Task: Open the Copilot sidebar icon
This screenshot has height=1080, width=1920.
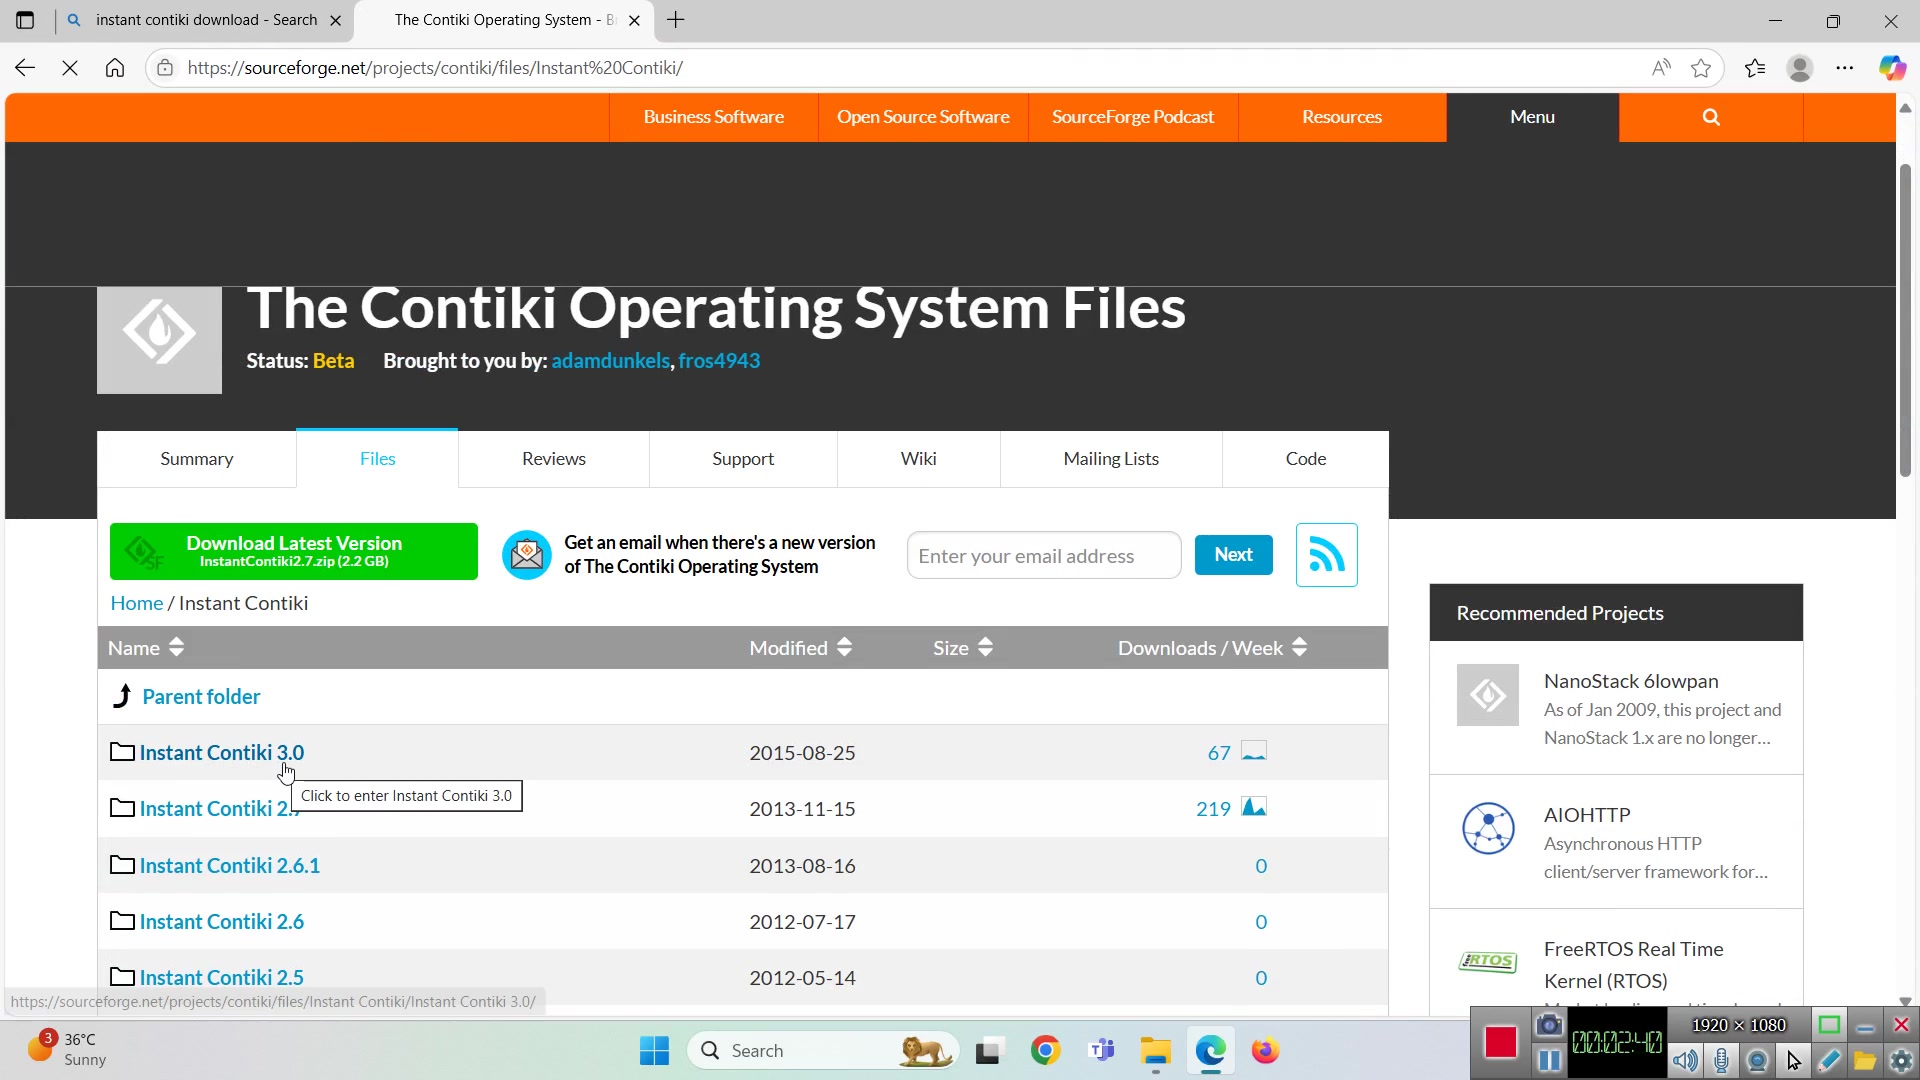Action: click(1891, 68)
